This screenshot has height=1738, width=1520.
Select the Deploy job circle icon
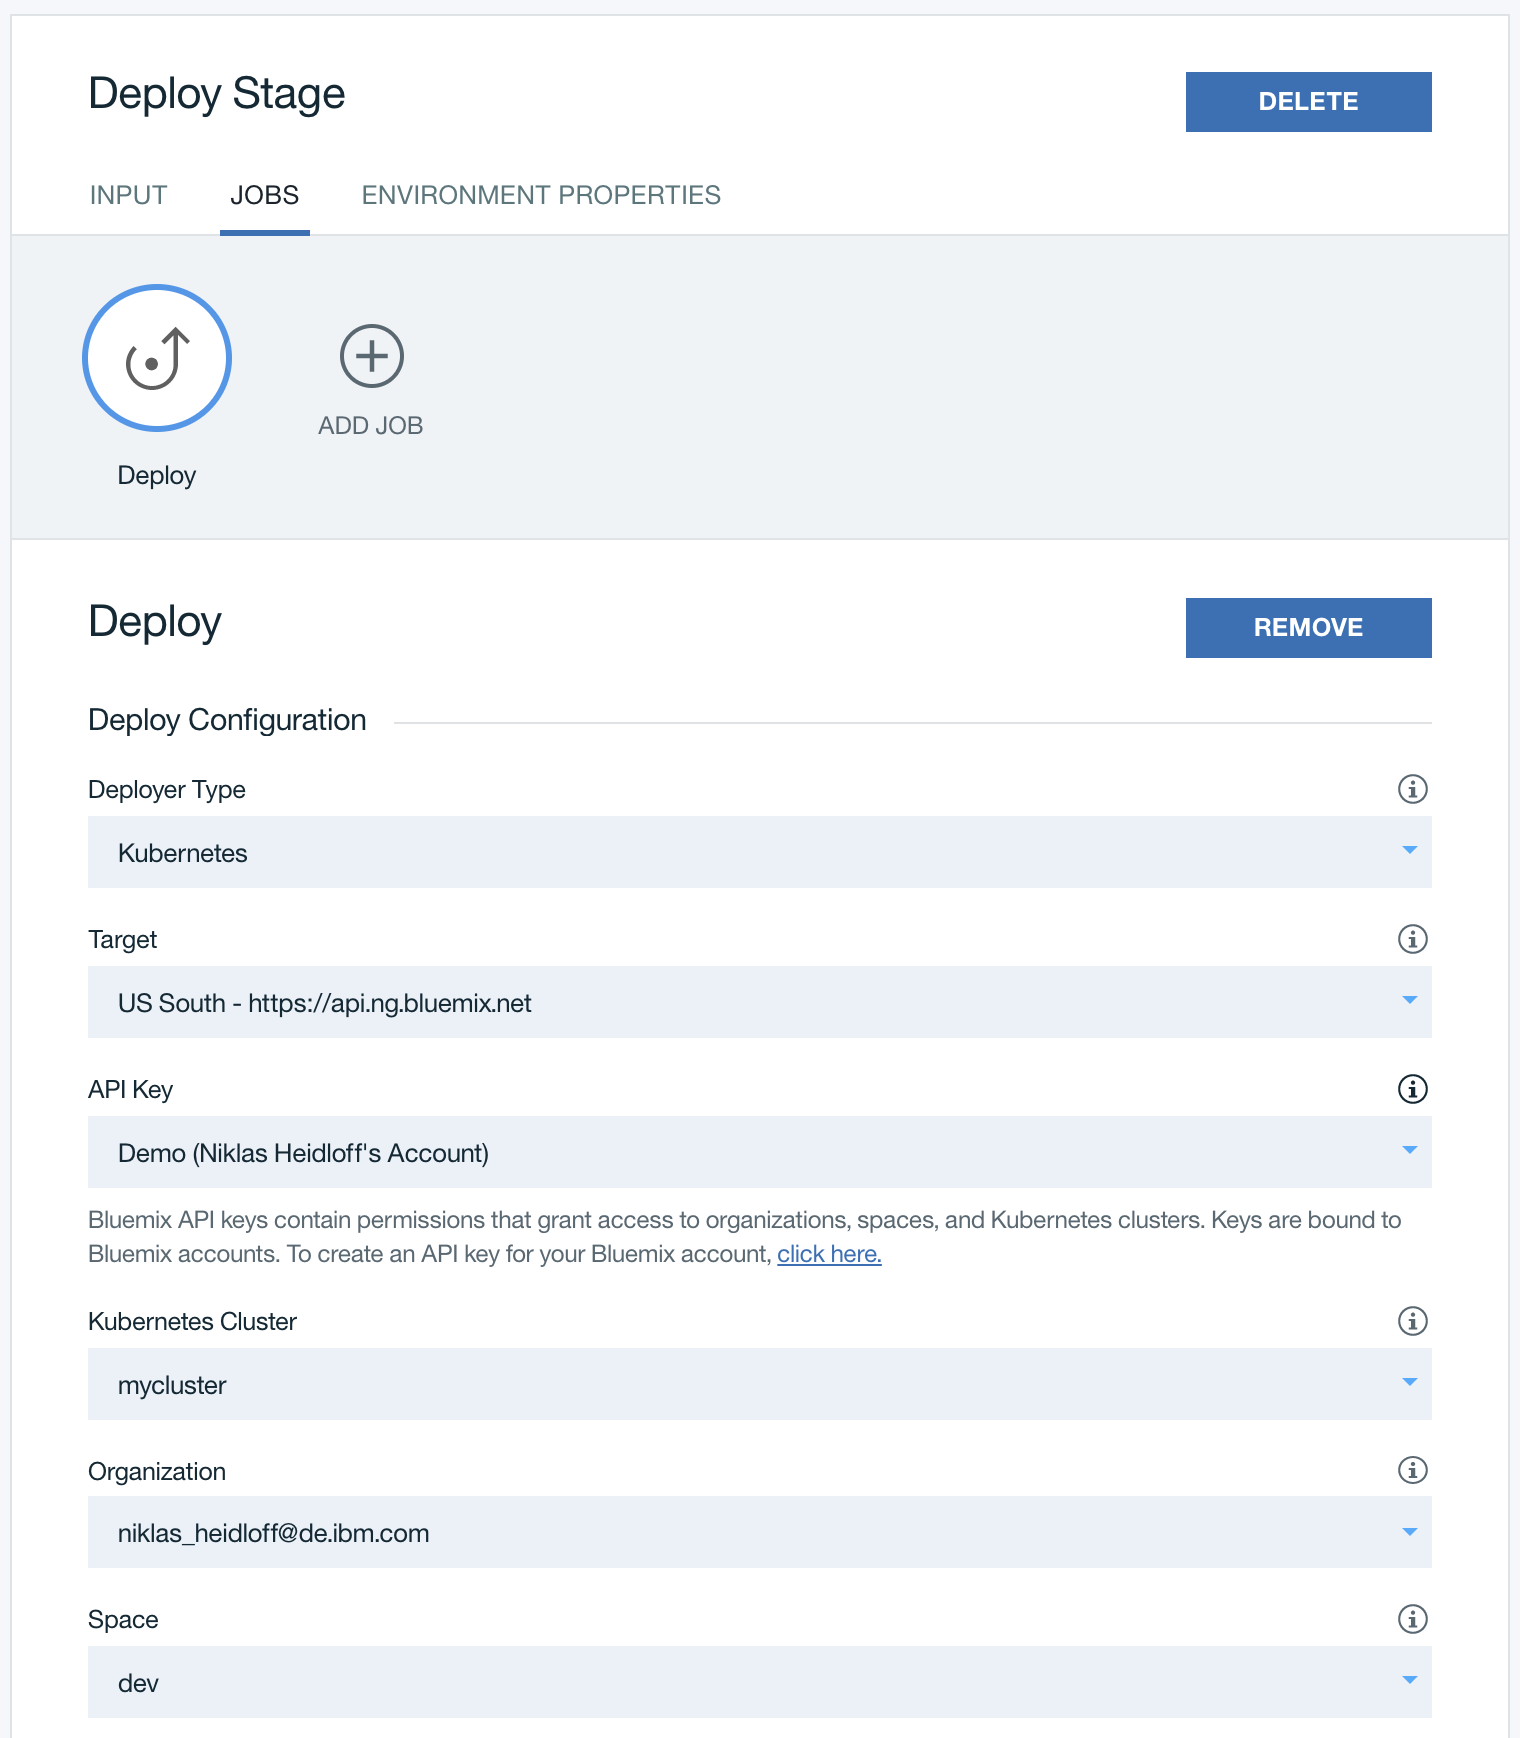coord(157,358)
